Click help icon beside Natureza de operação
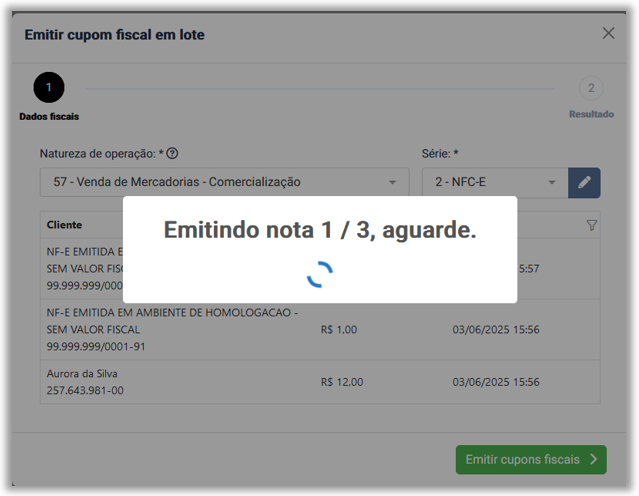 pyautogui.click(x=172, y=154)
